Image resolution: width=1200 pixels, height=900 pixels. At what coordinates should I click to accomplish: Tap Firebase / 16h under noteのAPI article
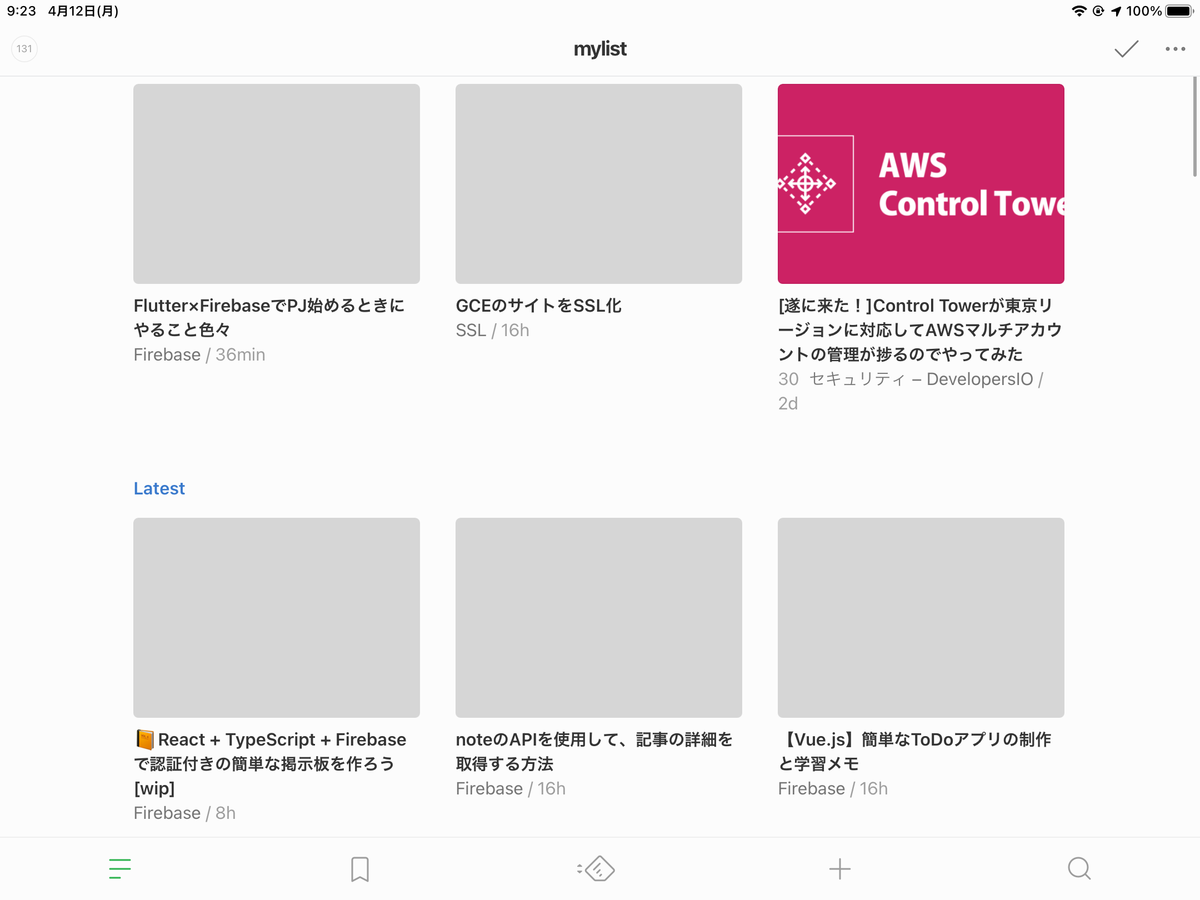click(510, 789)
